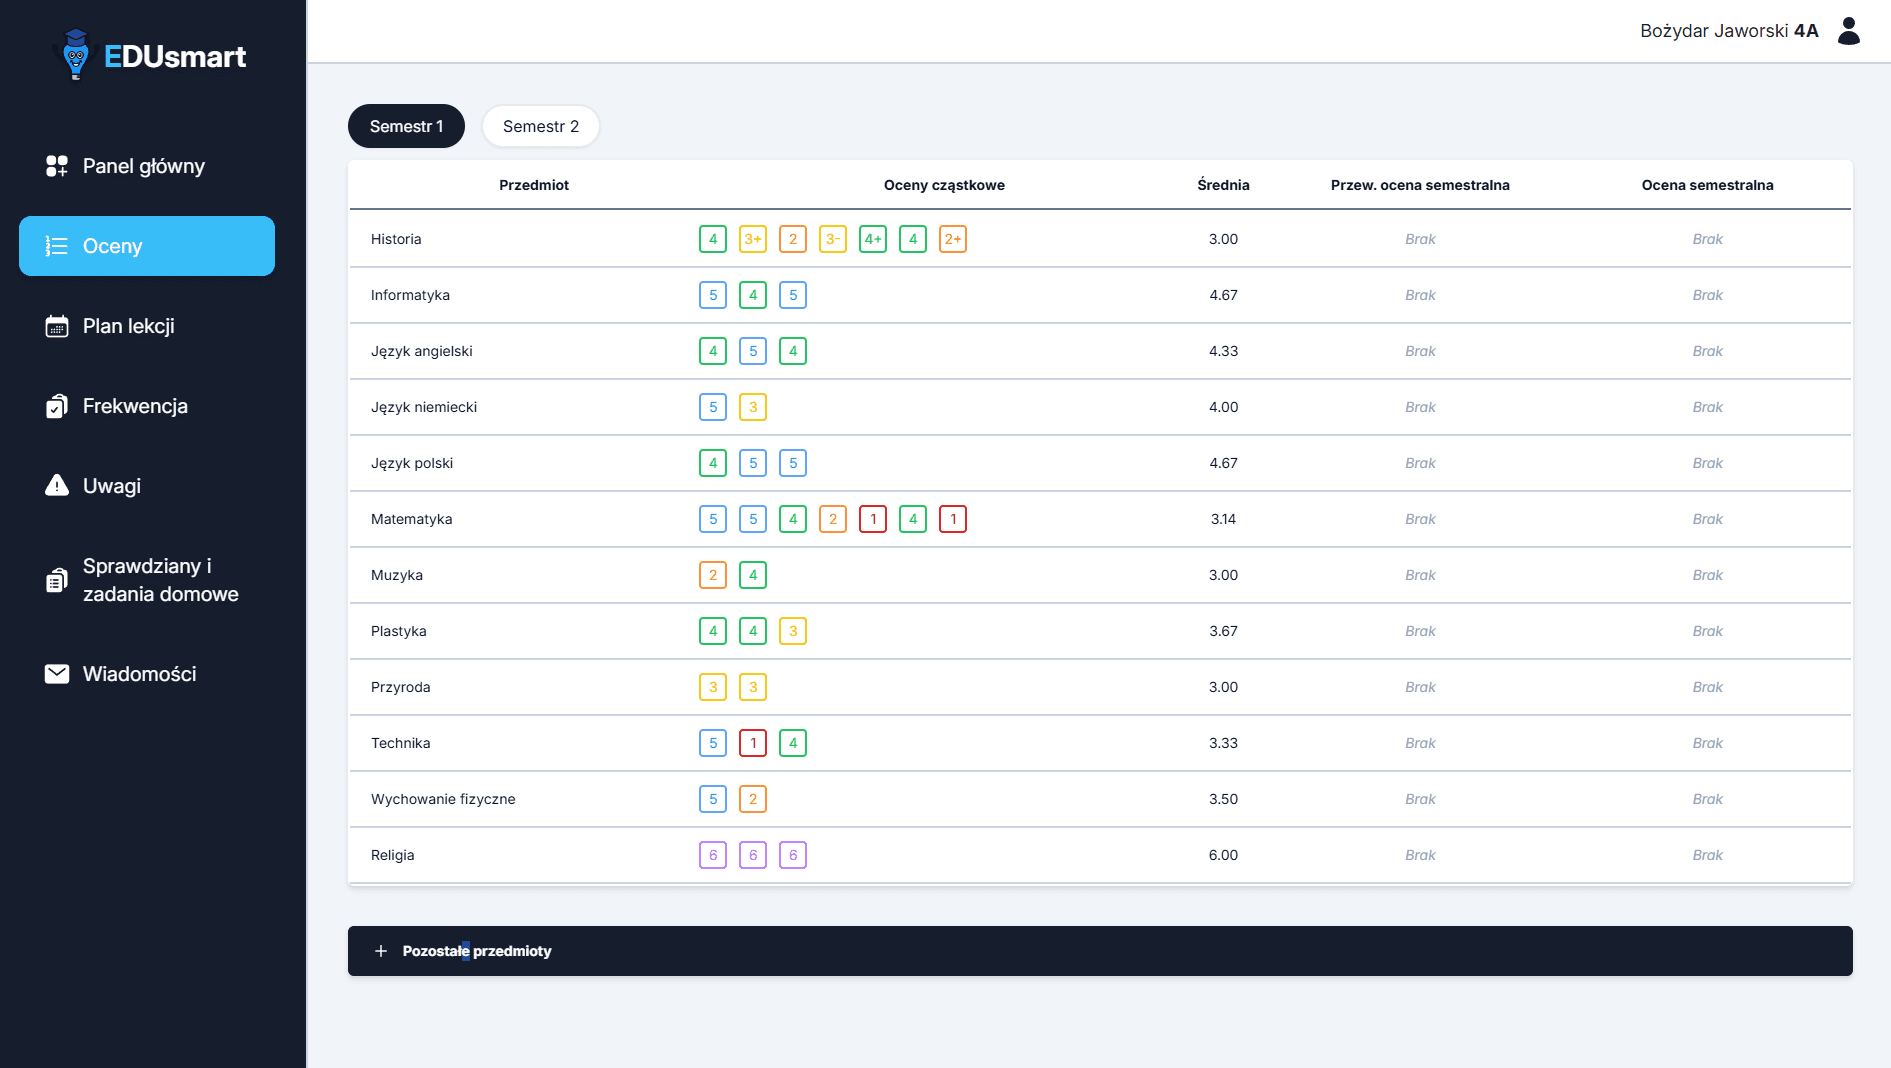Open the user profile avatar icon
Image resolution: width=1891 pixels, height=1068 pixels.
tap(1849, 31)
